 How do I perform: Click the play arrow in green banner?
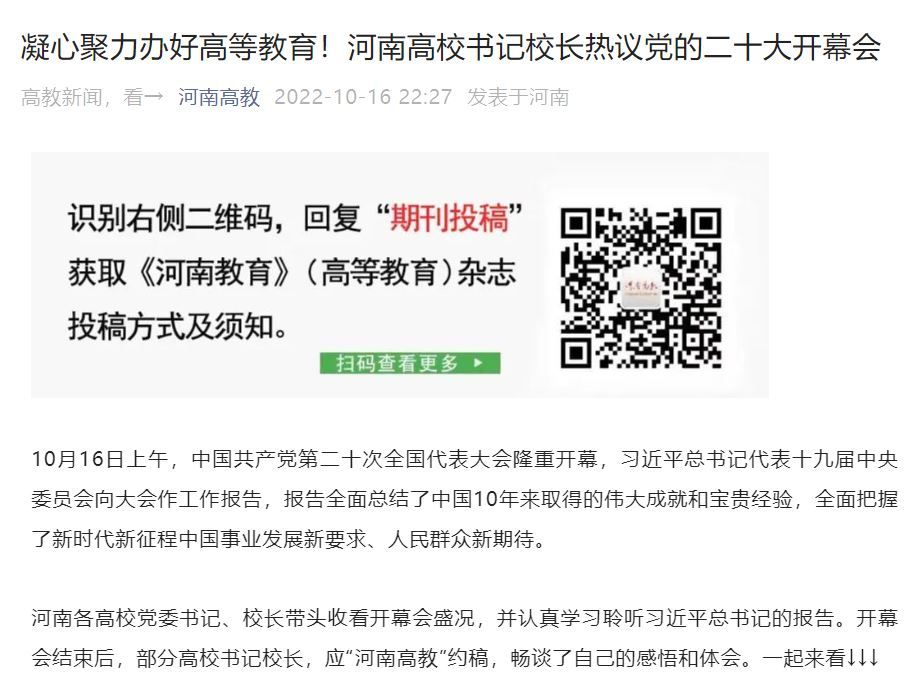478,363
